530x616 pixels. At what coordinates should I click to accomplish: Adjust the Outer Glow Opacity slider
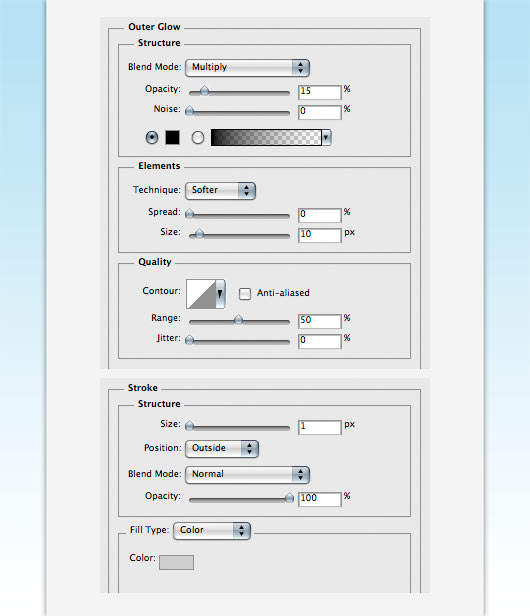204,92
